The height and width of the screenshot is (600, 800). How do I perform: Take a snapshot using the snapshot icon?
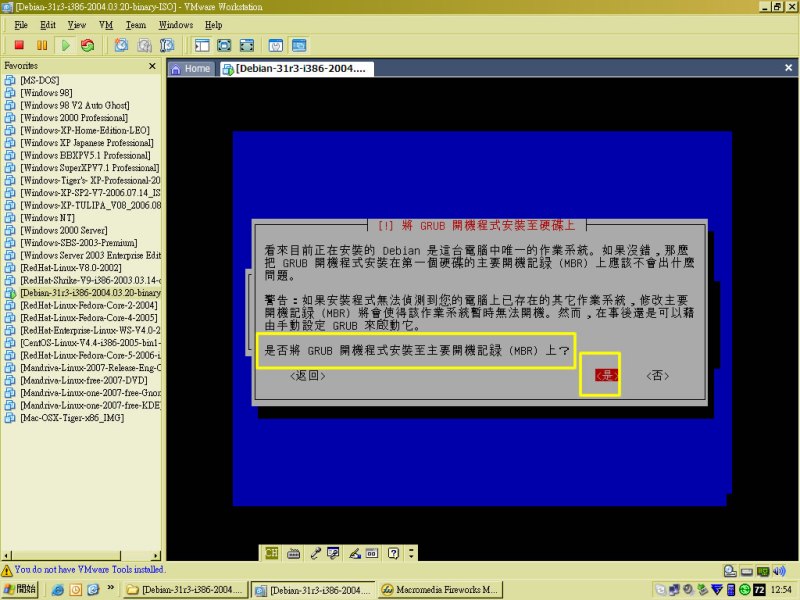(121, 45)
